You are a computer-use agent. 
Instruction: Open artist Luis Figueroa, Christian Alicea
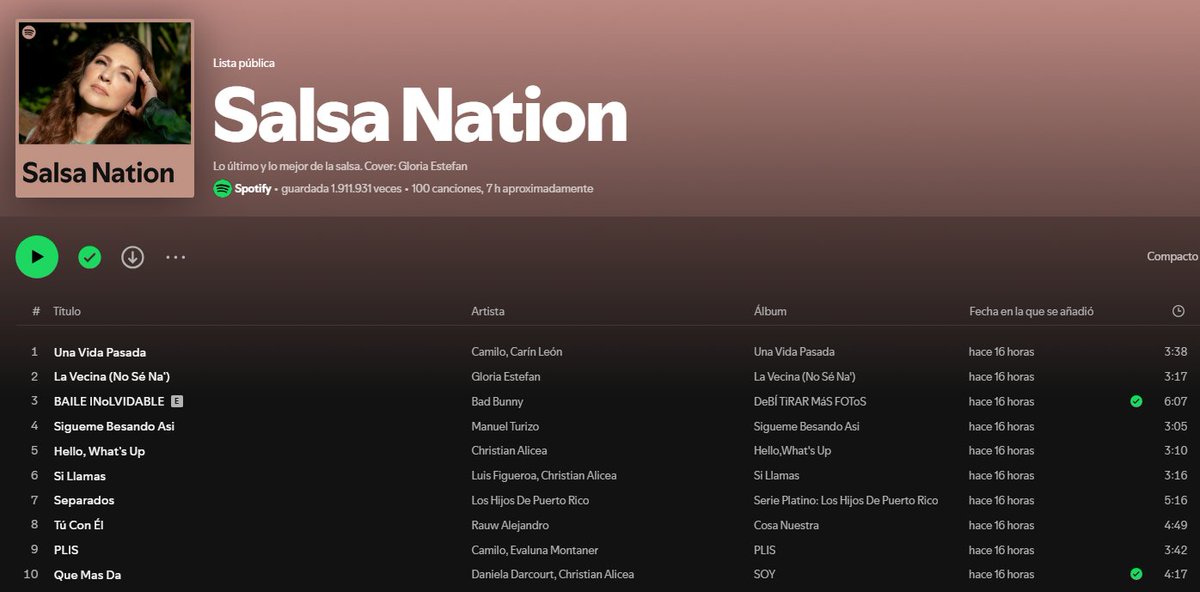(544, 476)
